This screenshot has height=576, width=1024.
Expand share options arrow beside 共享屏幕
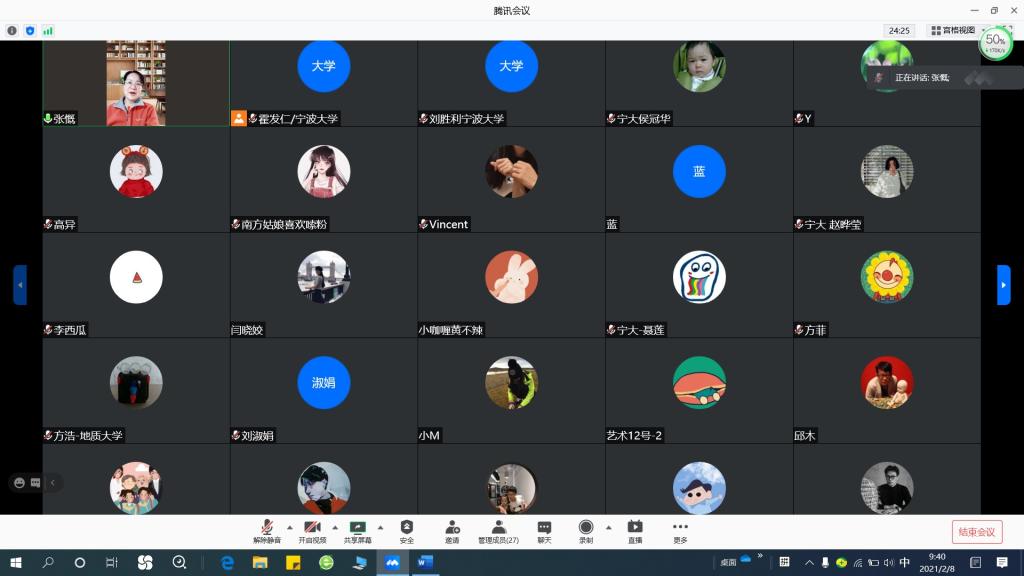(380, 527)
